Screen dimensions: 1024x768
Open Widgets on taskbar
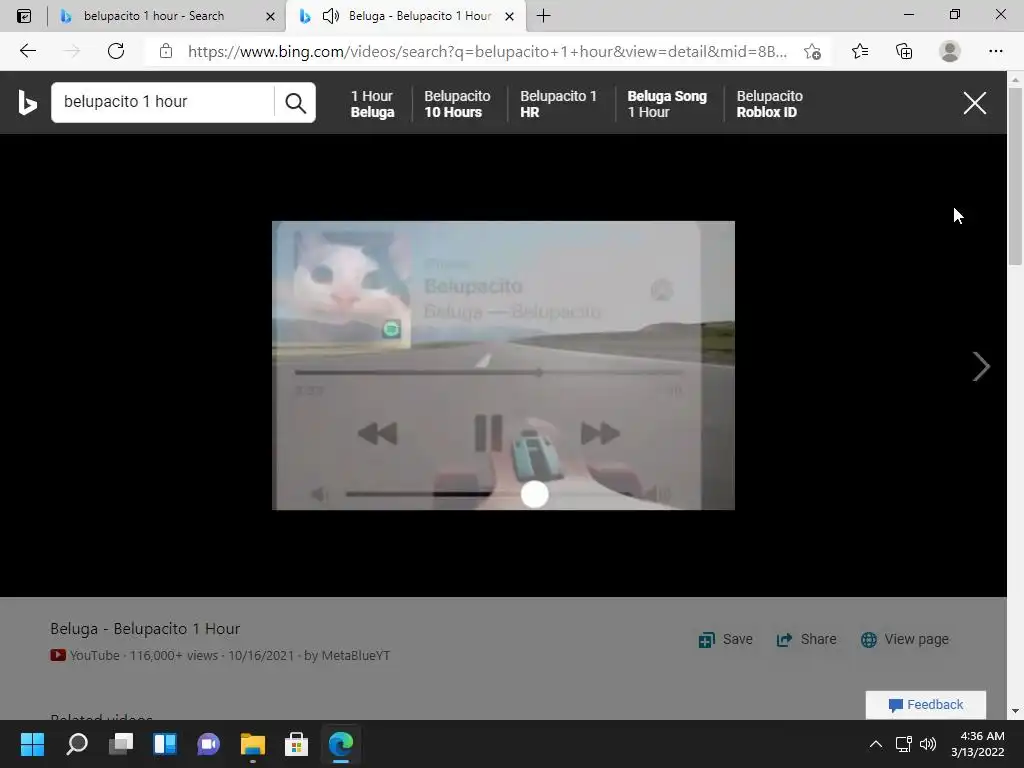[165, 744]
